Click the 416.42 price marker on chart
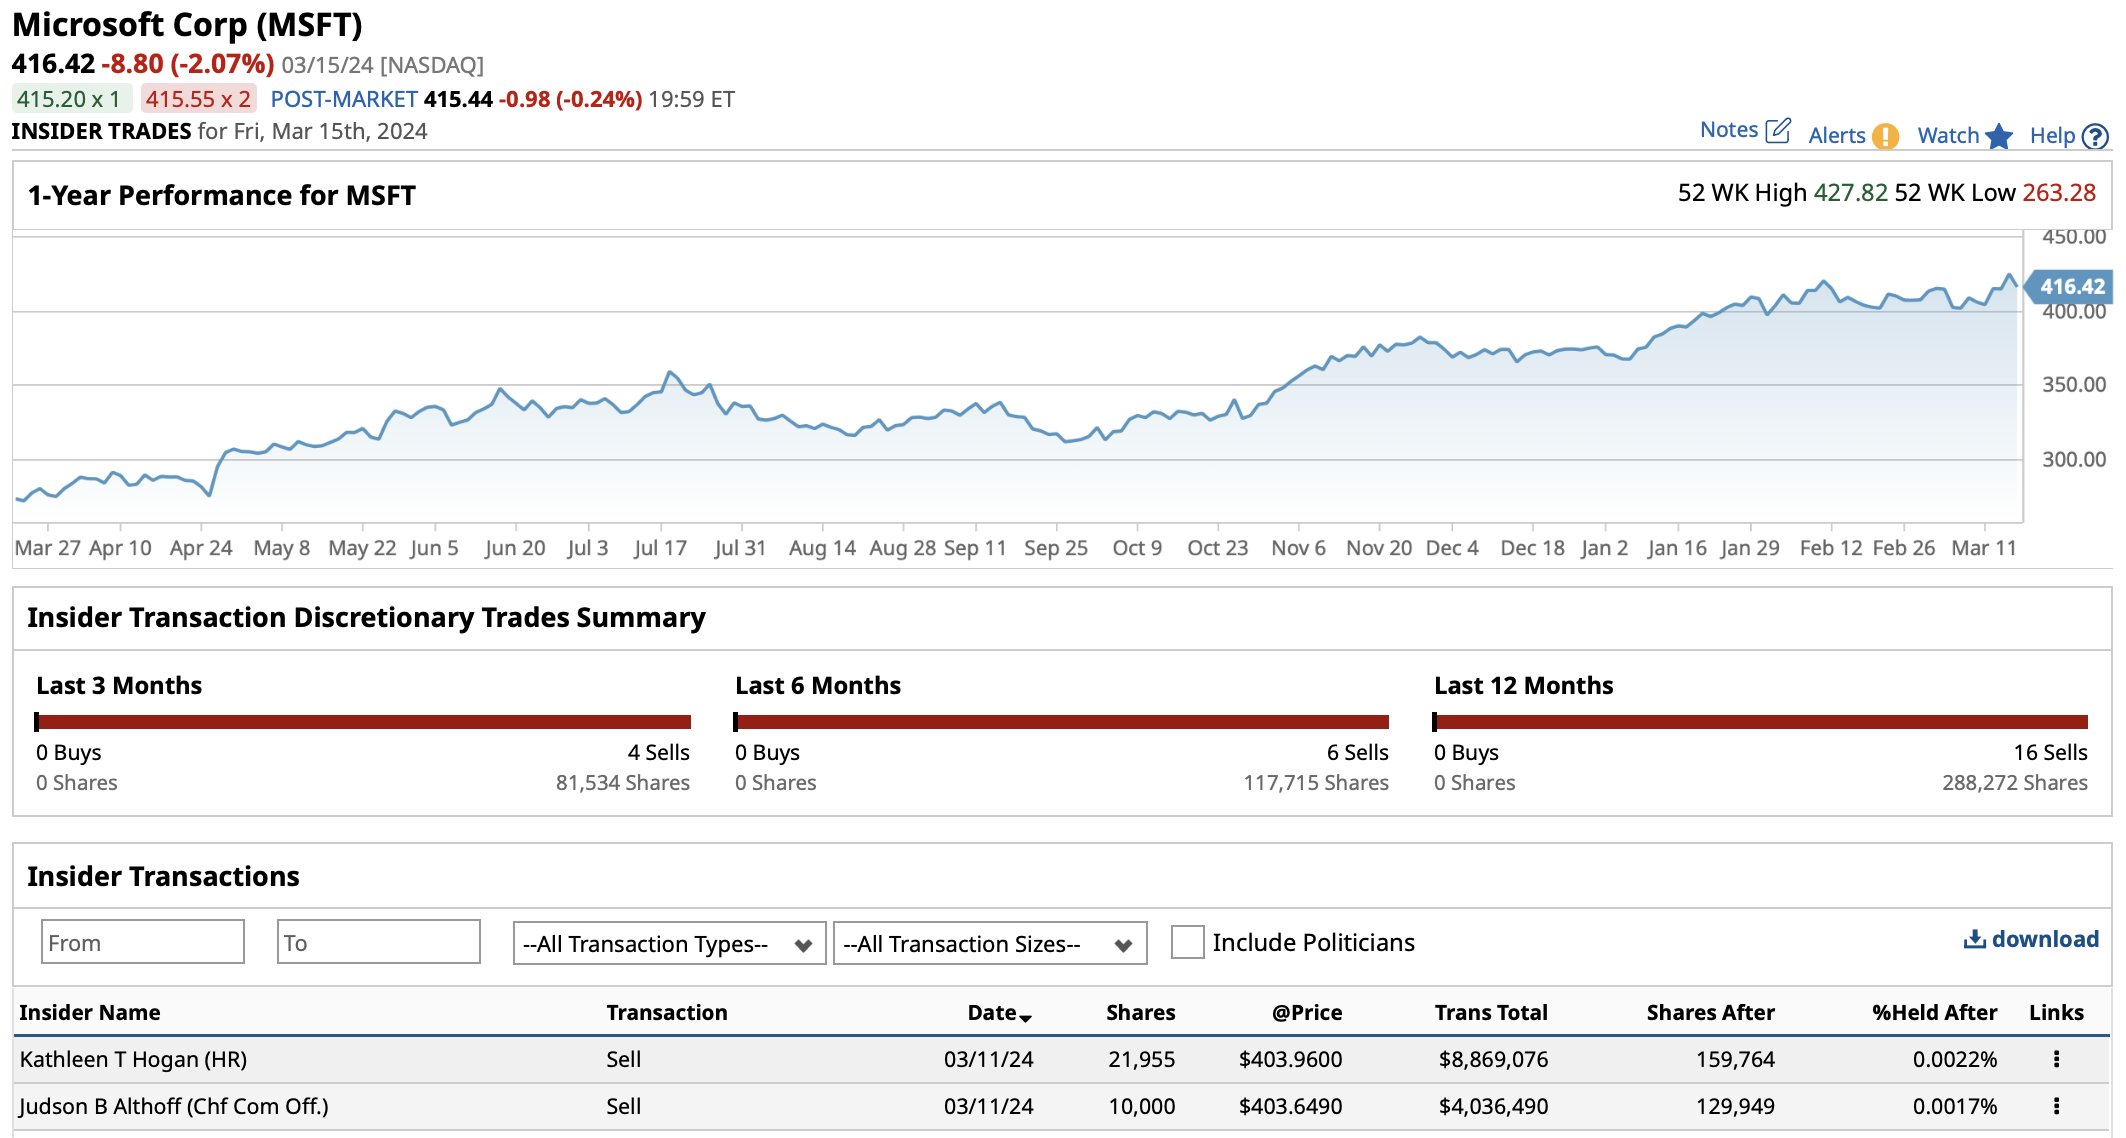 [2069, 287]
